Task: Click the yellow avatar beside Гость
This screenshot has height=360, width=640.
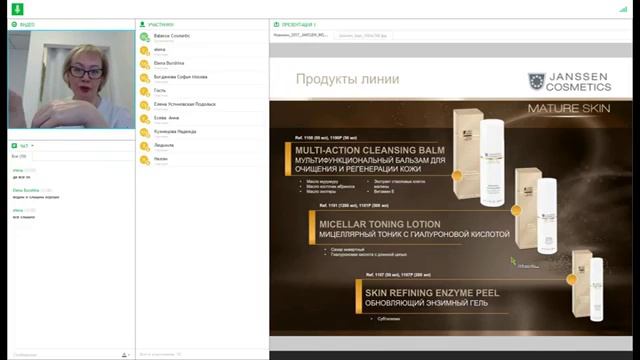Action: pyautogui.click(x=144, y=92)
